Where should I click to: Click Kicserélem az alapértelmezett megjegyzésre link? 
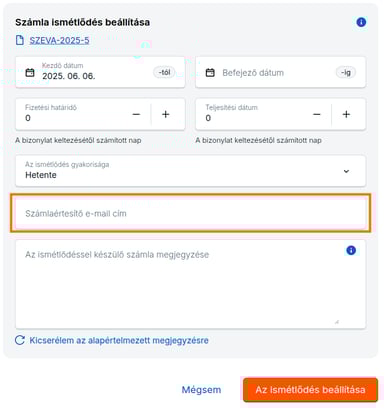[x=119, y=340]
